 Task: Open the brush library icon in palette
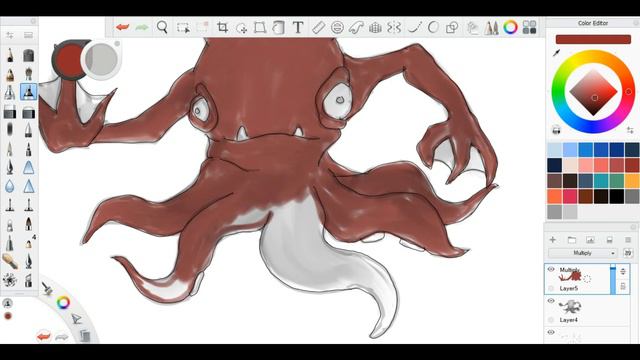[x=28, y=36]
